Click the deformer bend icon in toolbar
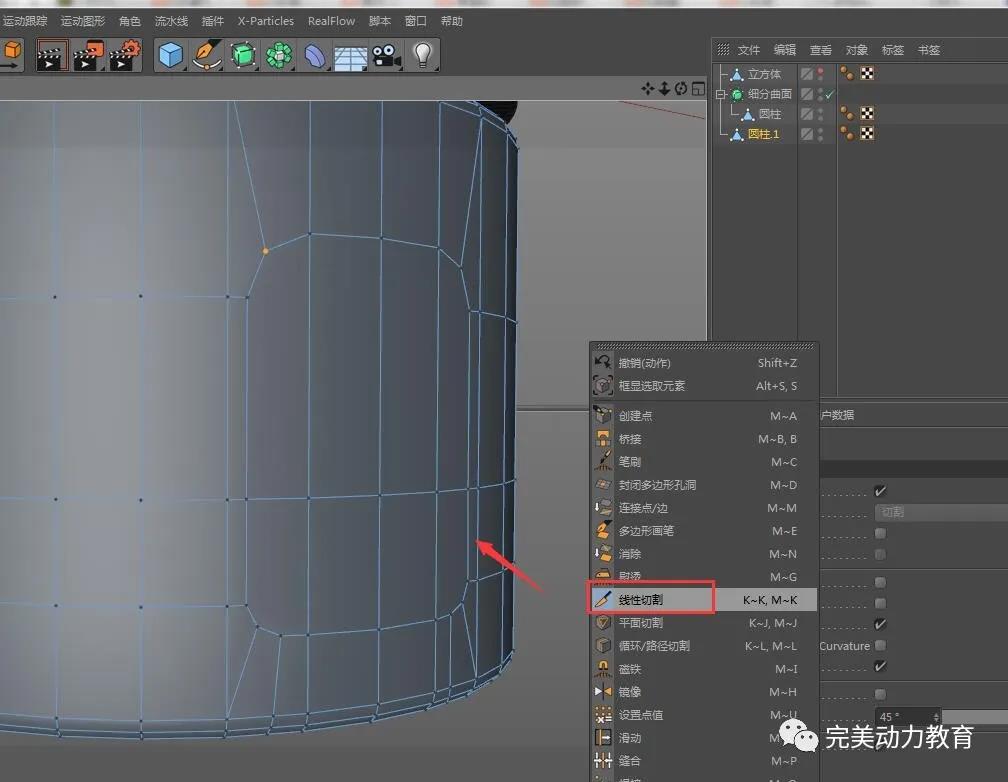Image resolution: width=1008 pixels, height=782 pixels. 315,55
